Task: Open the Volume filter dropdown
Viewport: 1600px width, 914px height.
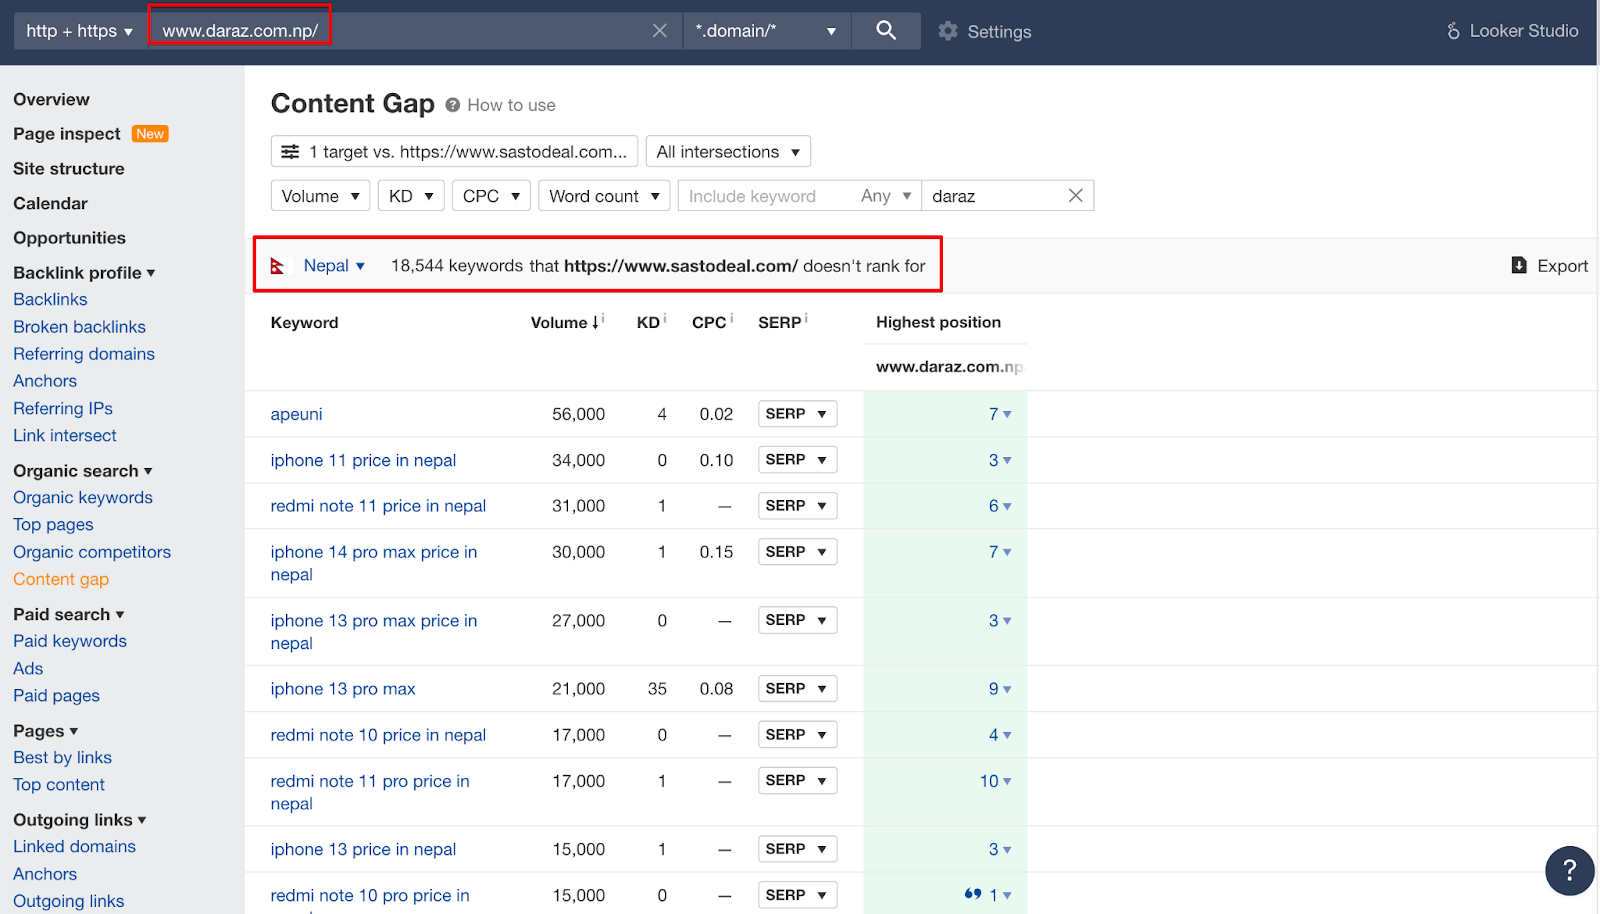Action: pos(320,196)
